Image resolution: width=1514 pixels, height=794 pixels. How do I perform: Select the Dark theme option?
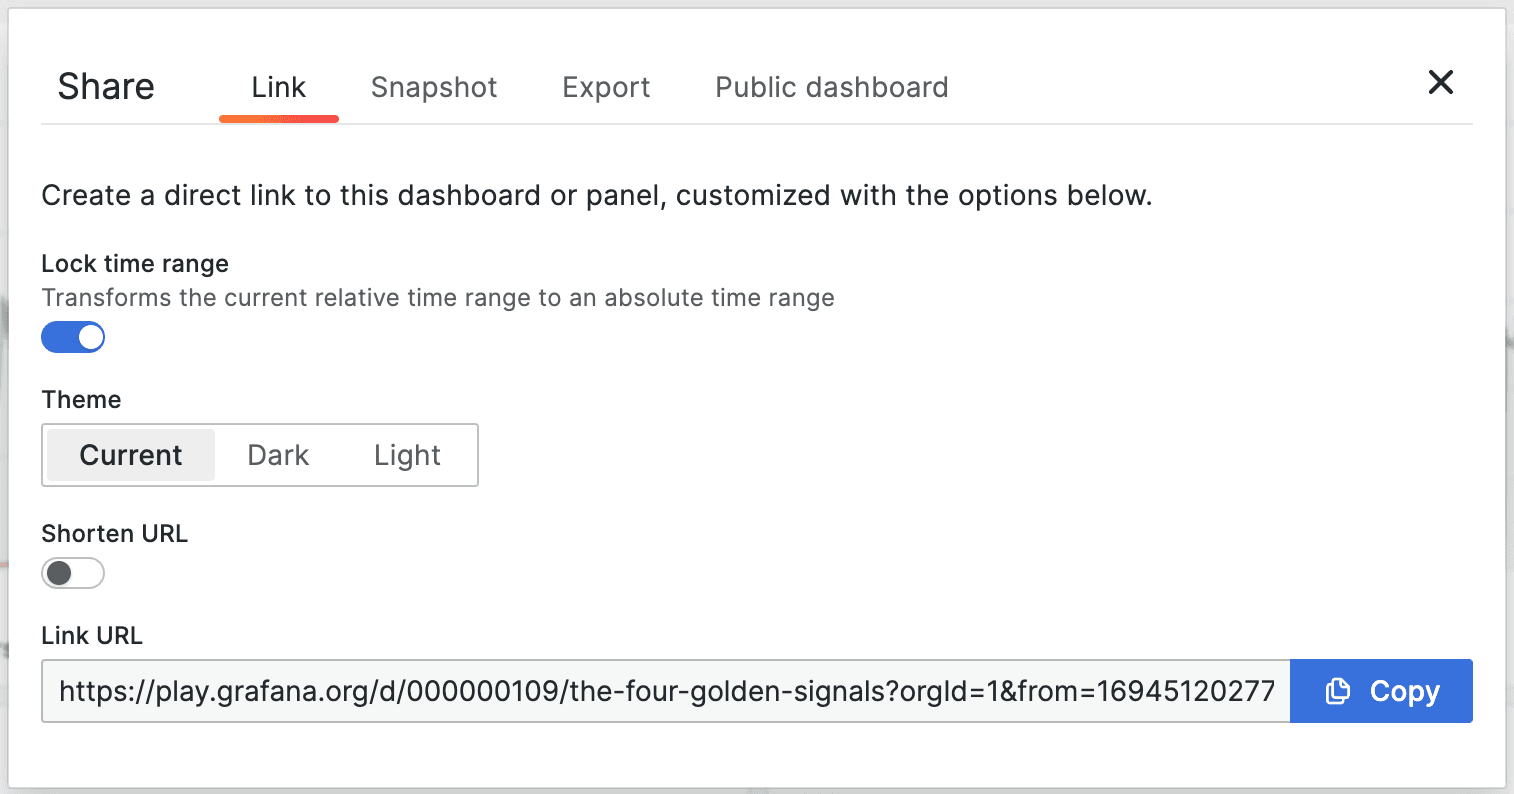[x=278, y=455]
